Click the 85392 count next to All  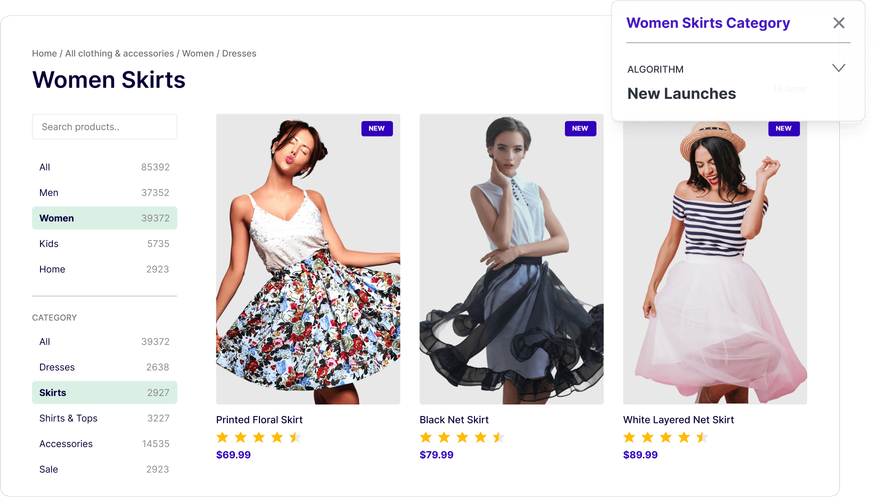tap(155, 167)
